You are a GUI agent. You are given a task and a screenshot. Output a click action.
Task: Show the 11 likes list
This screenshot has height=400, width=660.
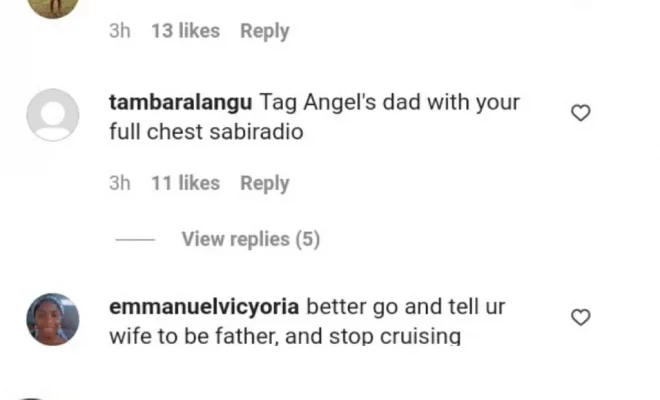coord(186,183)
